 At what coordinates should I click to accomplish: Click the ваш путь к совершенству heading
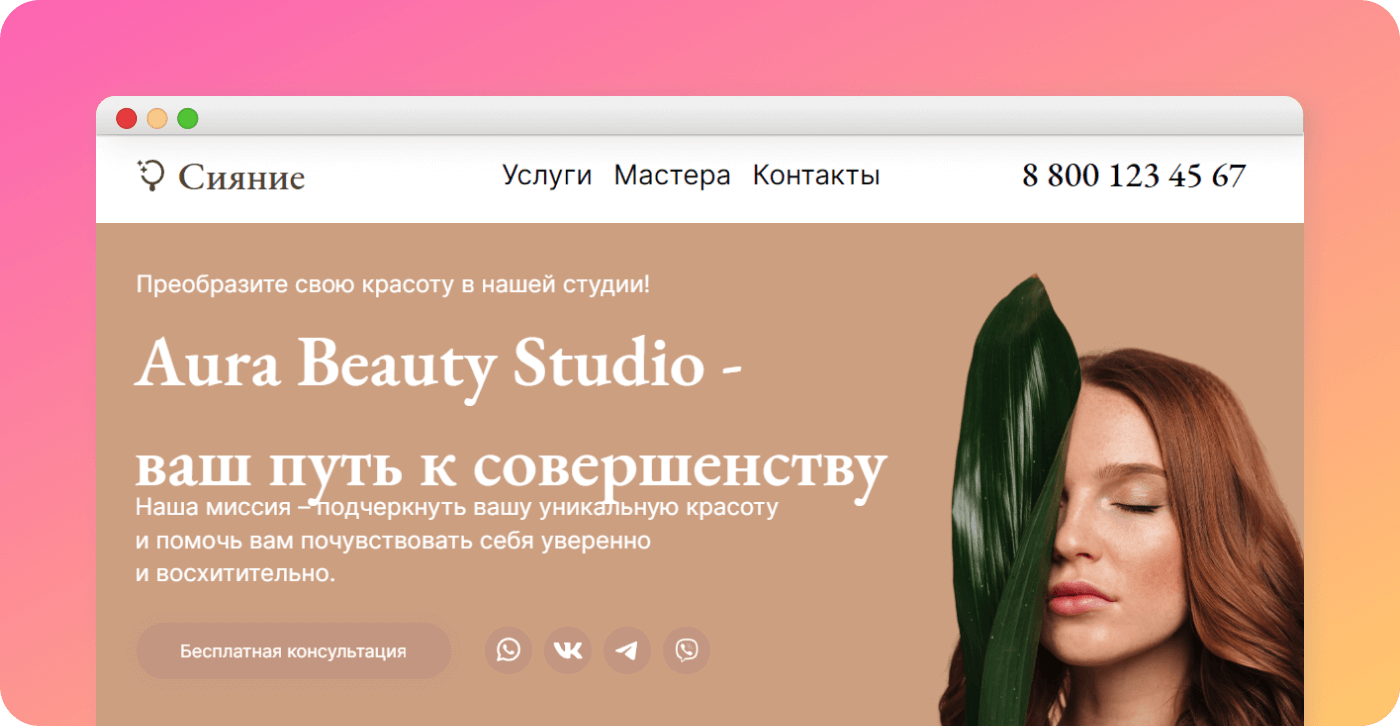[511, 467]
